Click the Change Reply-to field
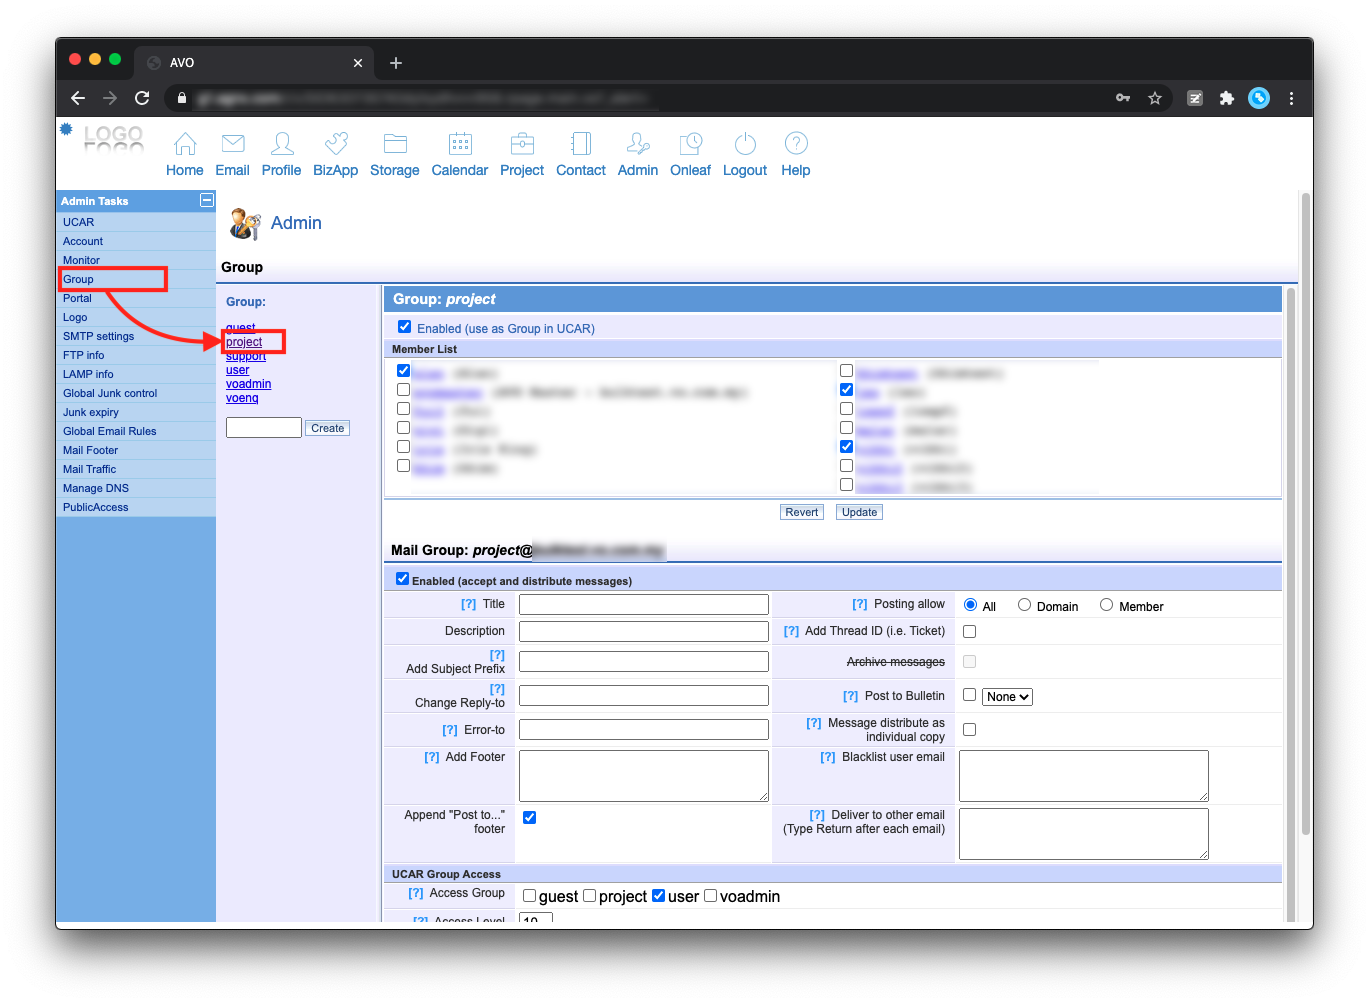The width and height of the screenshot is (1369, 1003). (644, 696)
